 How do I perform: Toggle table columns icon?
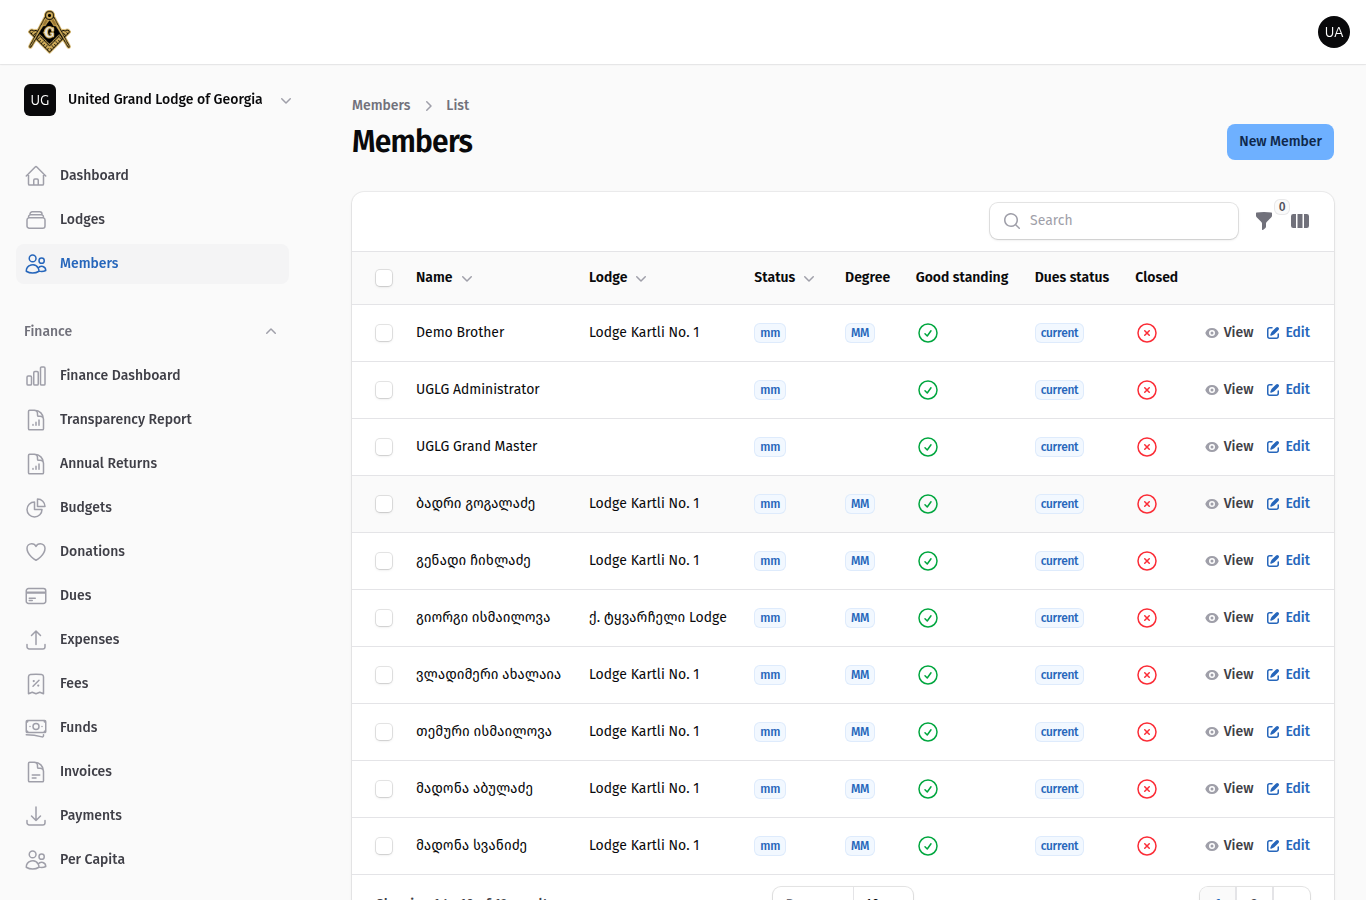pos(1300,221)
